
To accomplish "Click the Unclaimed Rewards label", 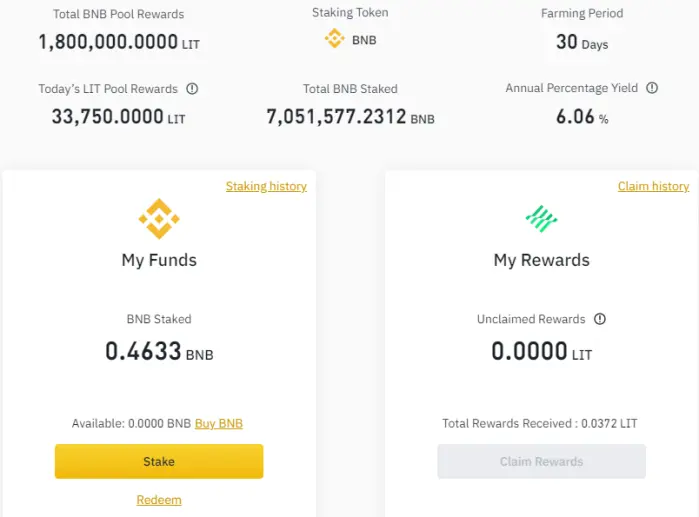I will [531, 319].
